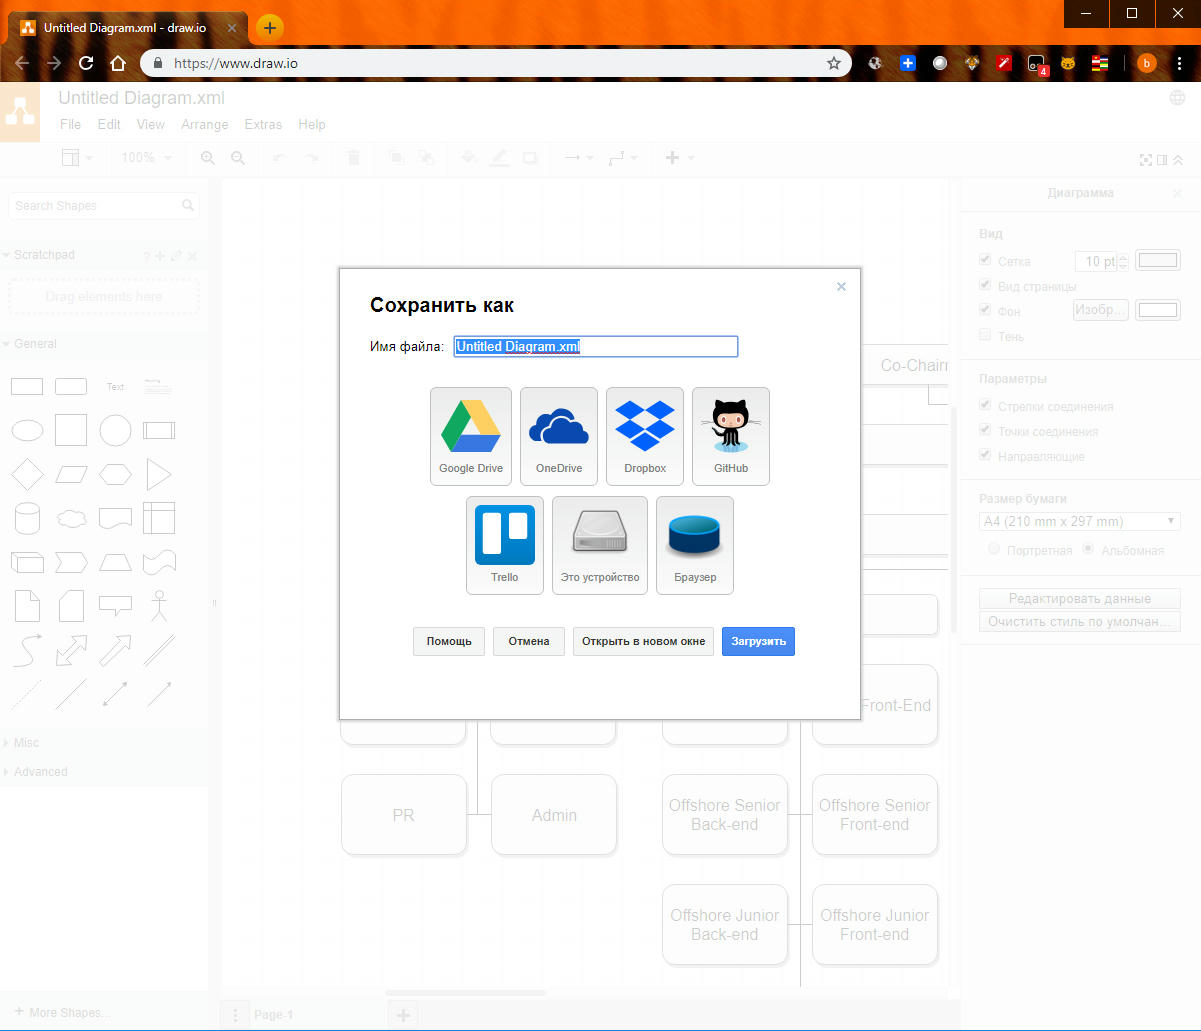Toggle the 'Вид страницы' checkbox
1201x1031 pixels.
985,285
